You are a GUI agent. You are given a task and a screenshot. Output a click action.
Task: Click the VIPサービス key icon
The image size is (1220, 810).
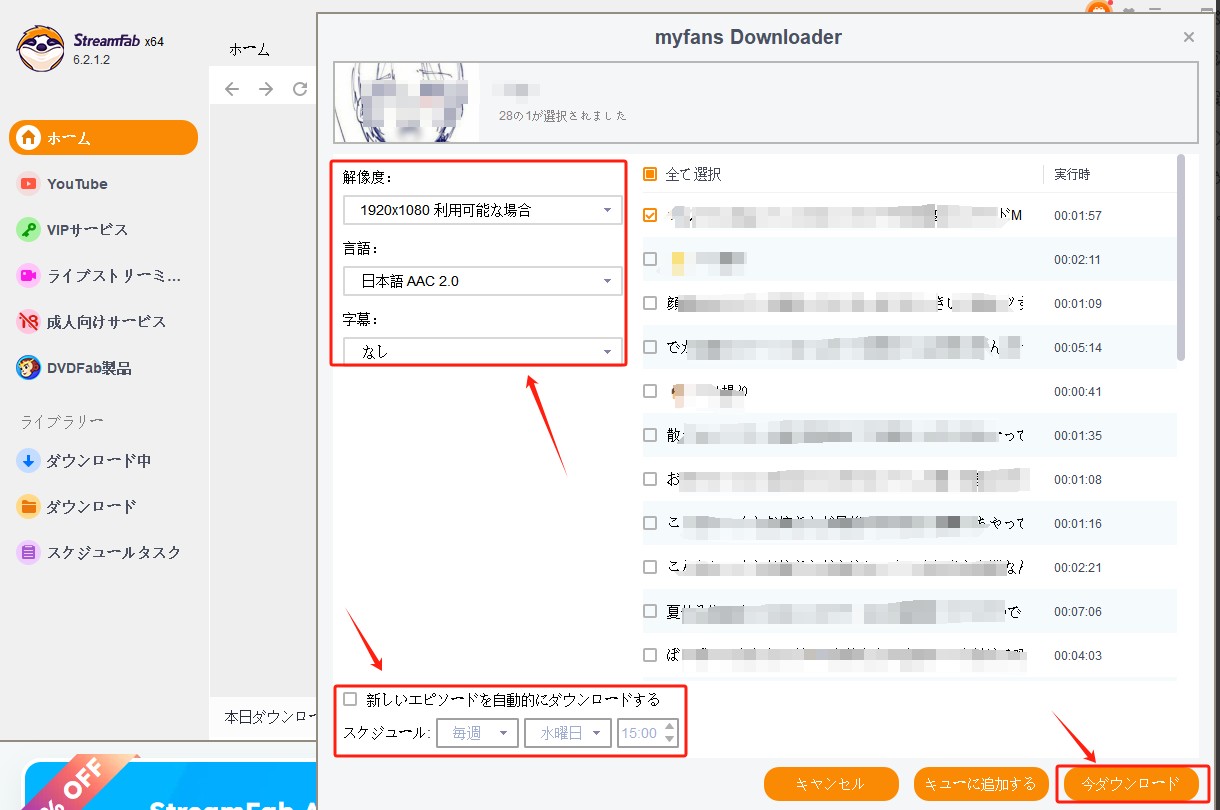[x=28, y=230]
